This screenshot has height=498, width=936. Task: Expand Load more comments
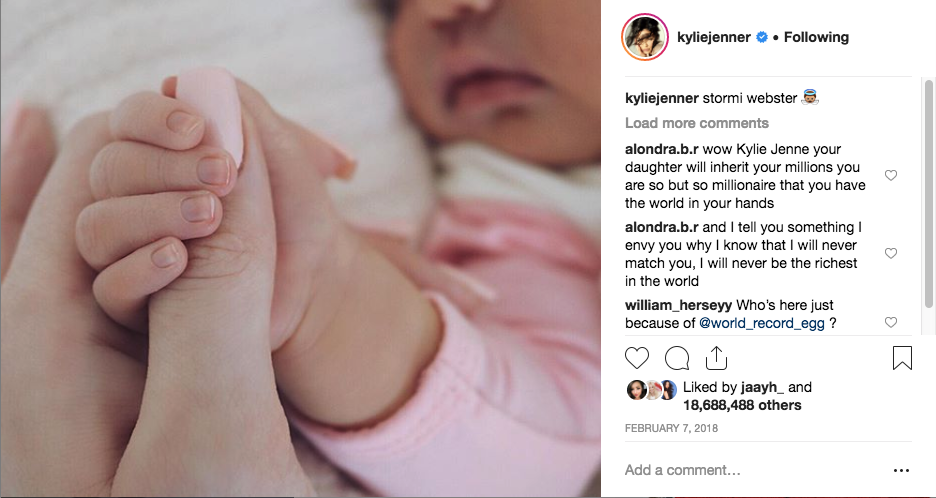tap(697, 123)
